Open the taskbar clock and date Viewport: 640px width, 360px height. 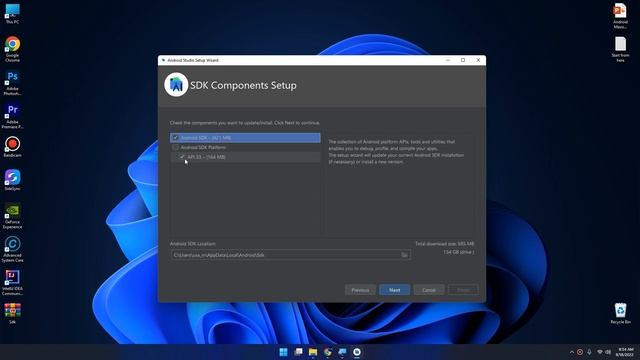[625, 352]
